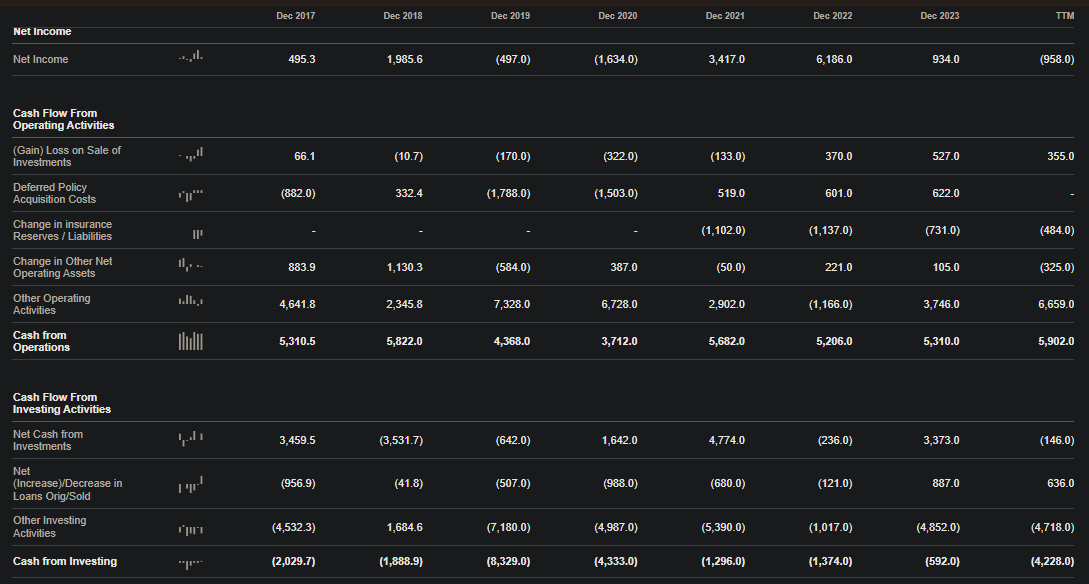The height and width of the screenshot is (584, 1089).
Task: Select the Other Operating Activities bar chart icon
Action: click(x=192, y=303)
